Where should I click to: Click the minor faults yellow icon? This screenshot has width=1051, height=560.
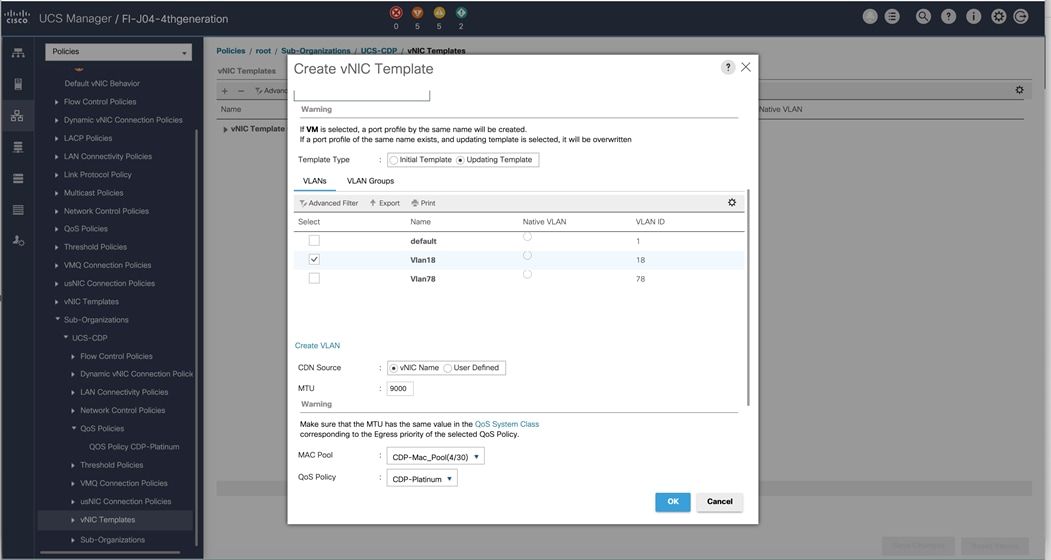pos(439,13)
